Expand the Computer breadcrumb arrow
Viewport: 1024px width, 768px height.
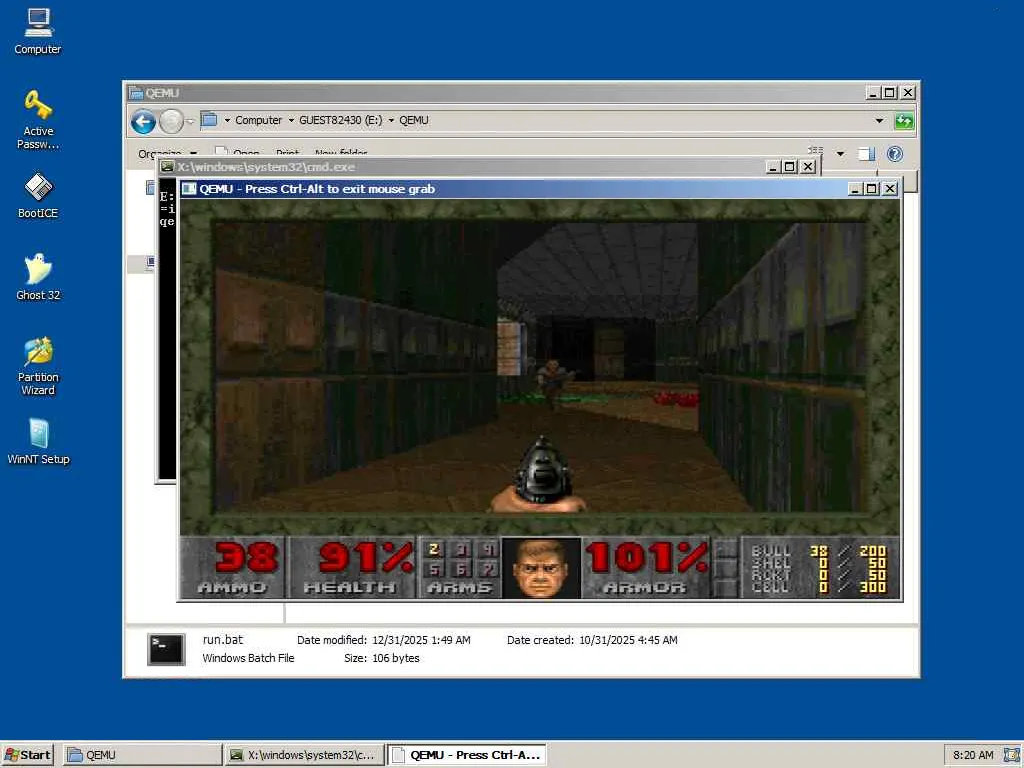(x=291, y=121)
